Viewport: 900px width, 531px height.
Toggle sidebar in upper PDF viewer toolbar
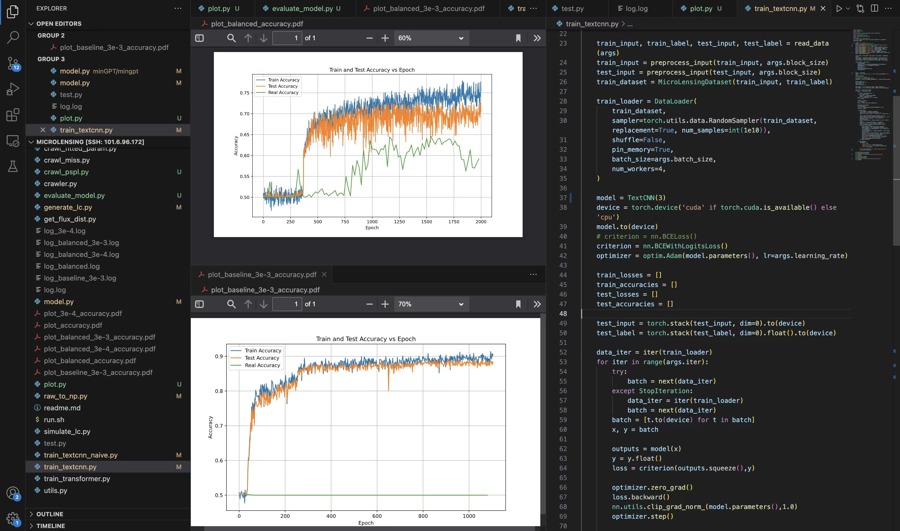tap(200, 38)
